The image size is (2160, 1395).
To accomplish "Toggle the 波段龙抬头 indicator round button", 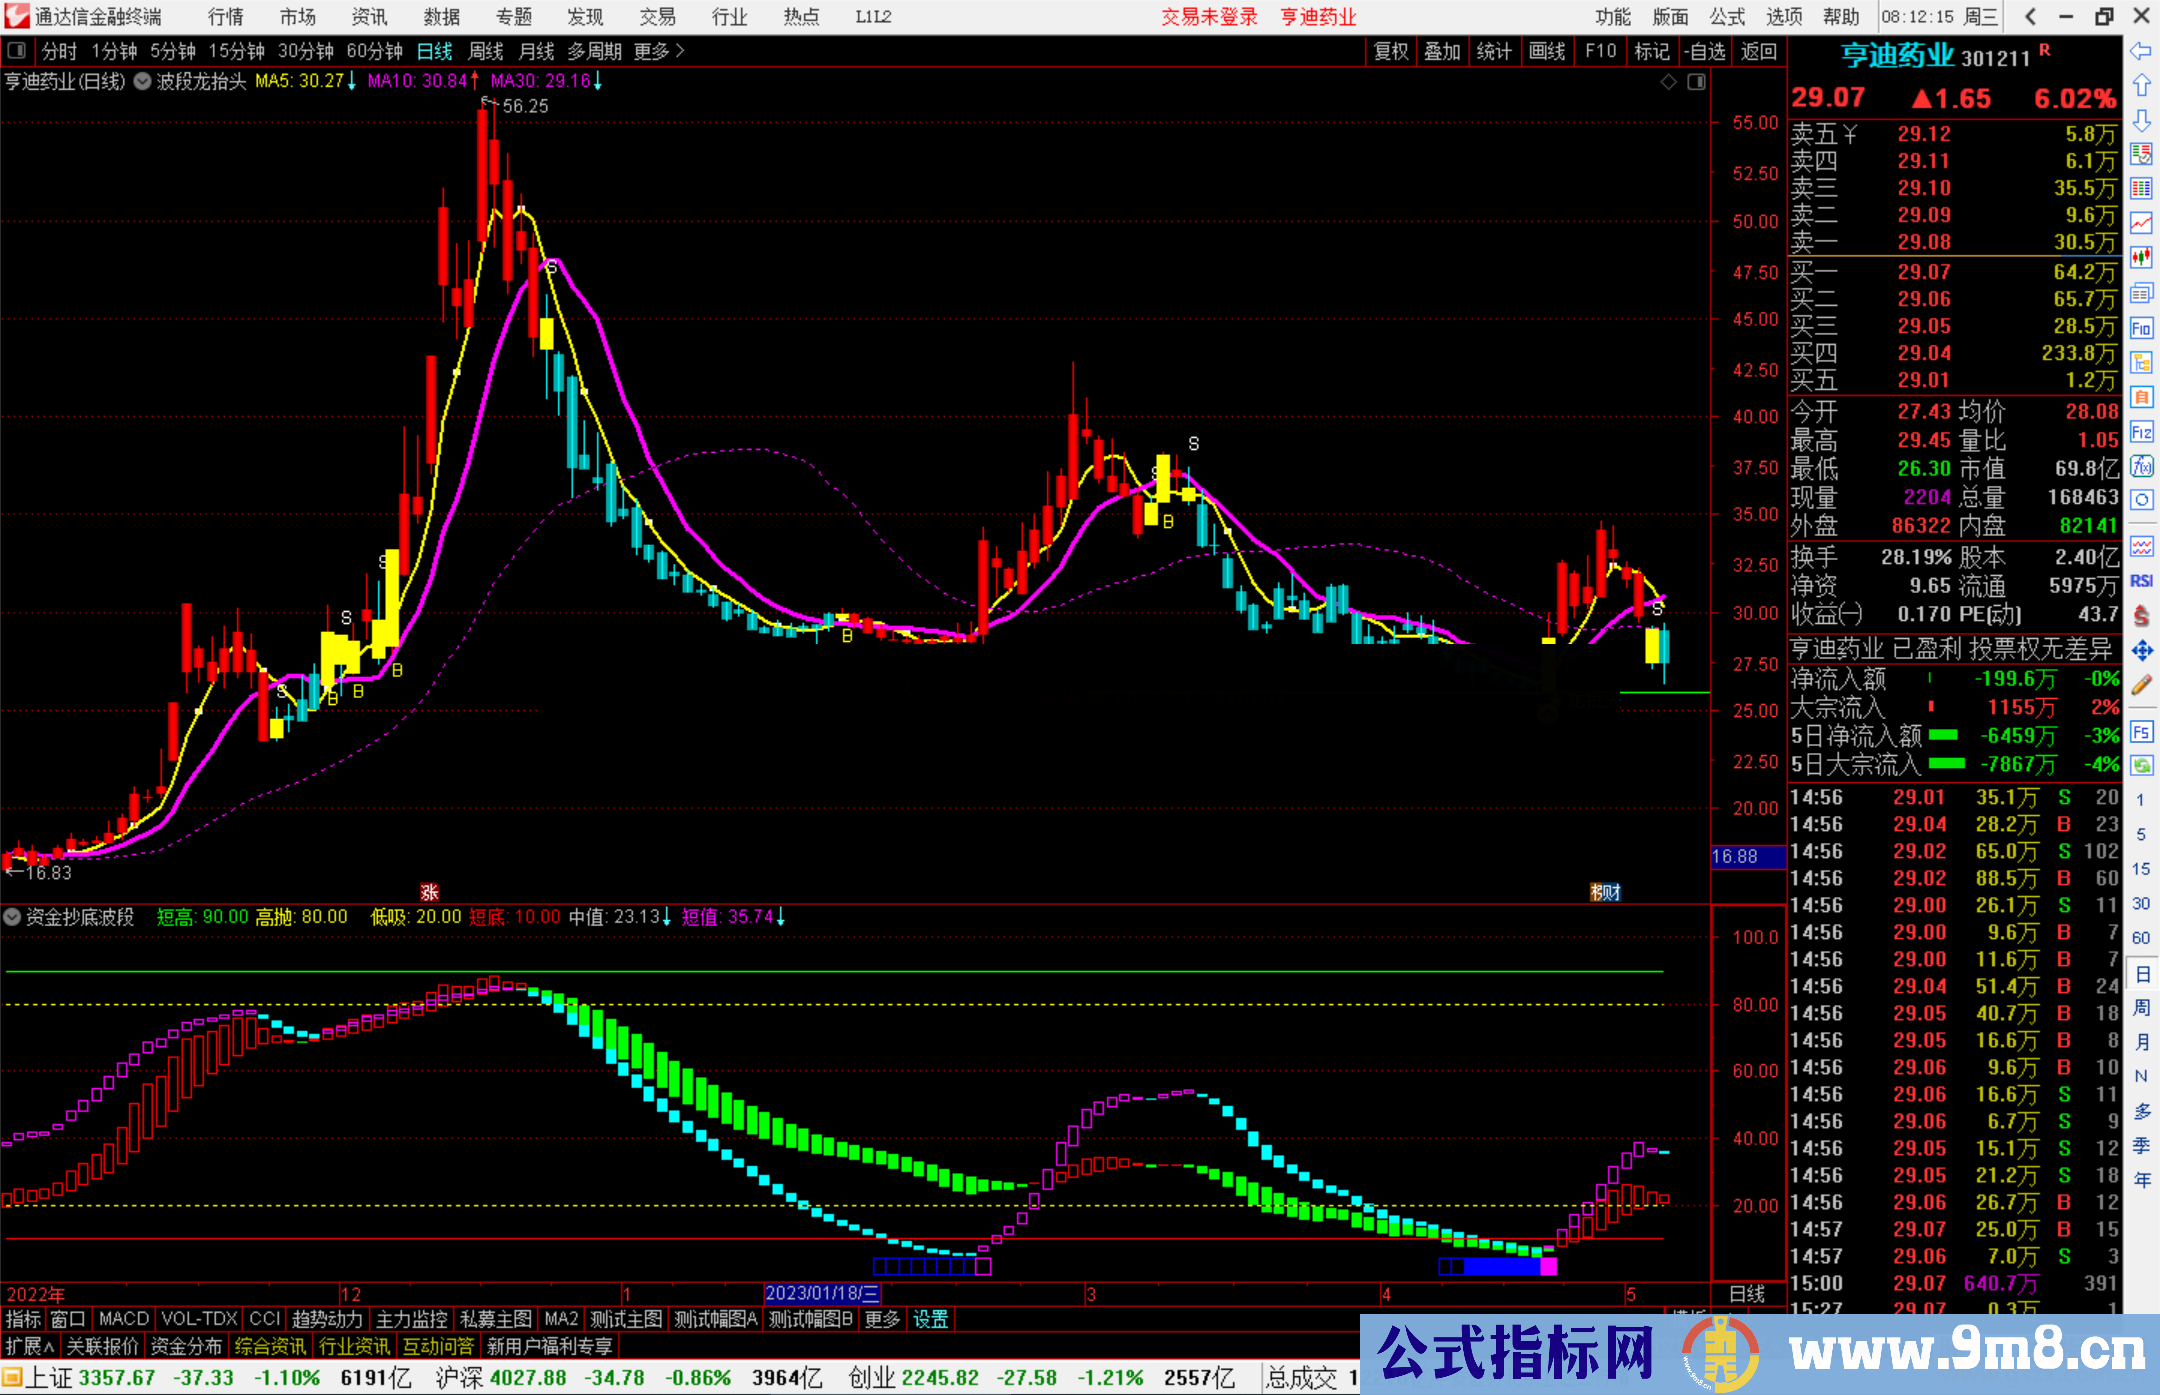I will pyautogui.click(x=143, y=81).
